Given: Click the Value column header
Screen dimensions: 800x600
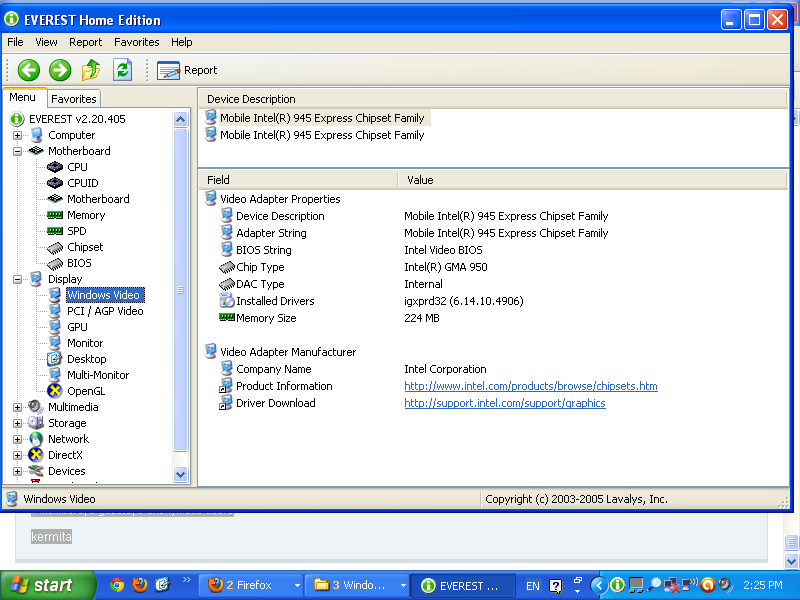Looking at the screenshot, I should tap(592, 180).
